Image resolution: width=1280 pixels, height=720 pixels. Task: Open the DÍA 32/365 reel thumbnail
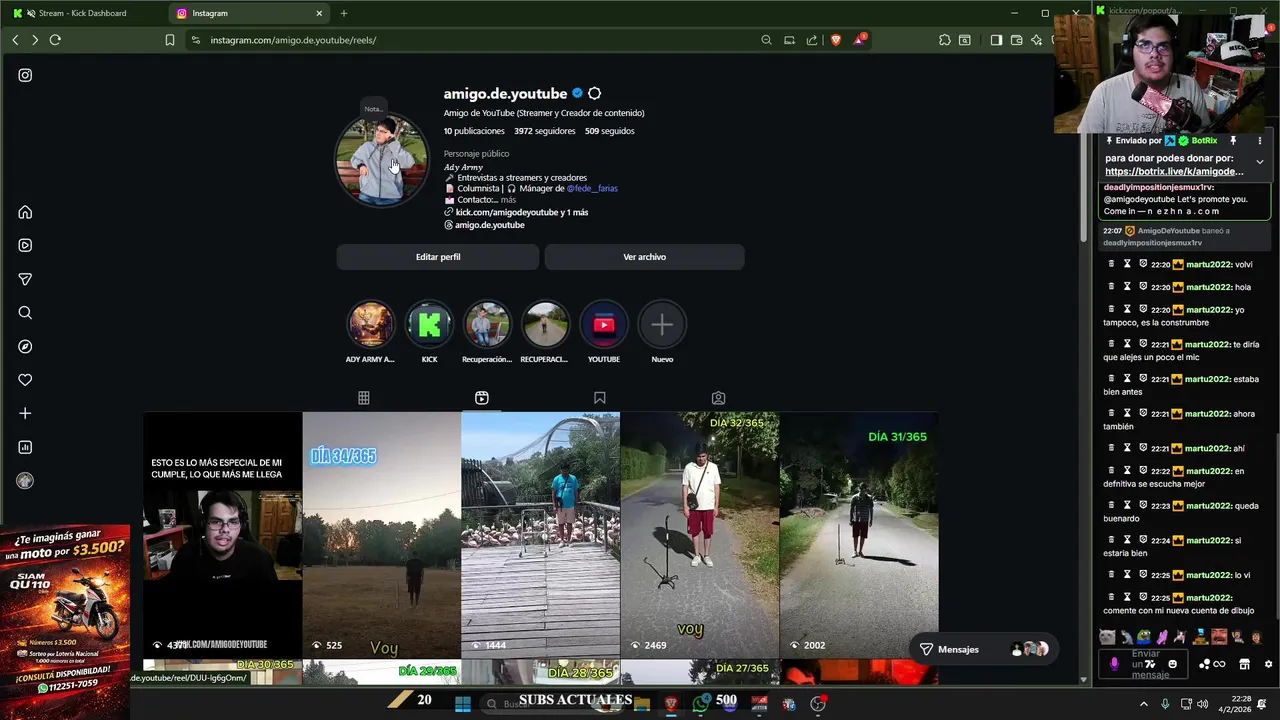(699, 535)
